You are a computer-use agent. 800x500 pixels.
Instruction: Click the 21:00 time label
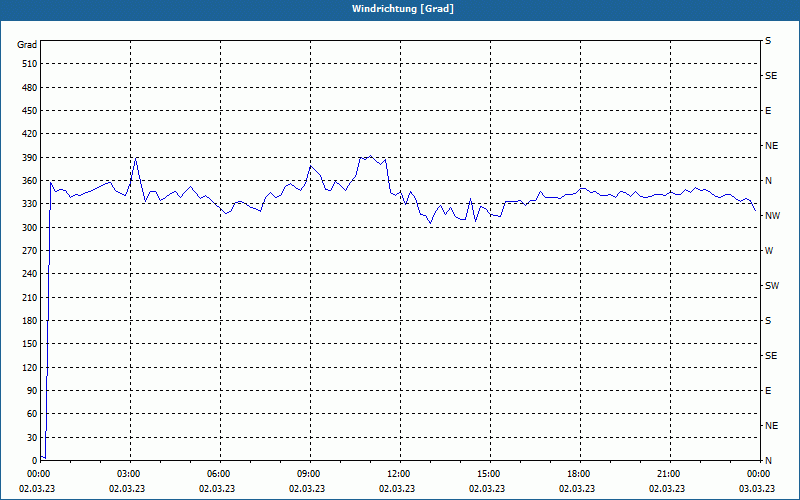668,474
